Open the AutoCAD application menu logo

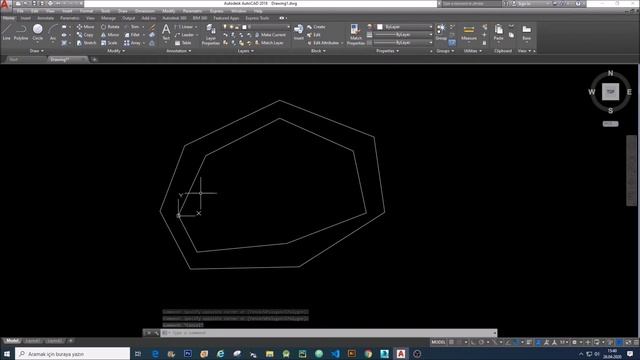(5, 4)
